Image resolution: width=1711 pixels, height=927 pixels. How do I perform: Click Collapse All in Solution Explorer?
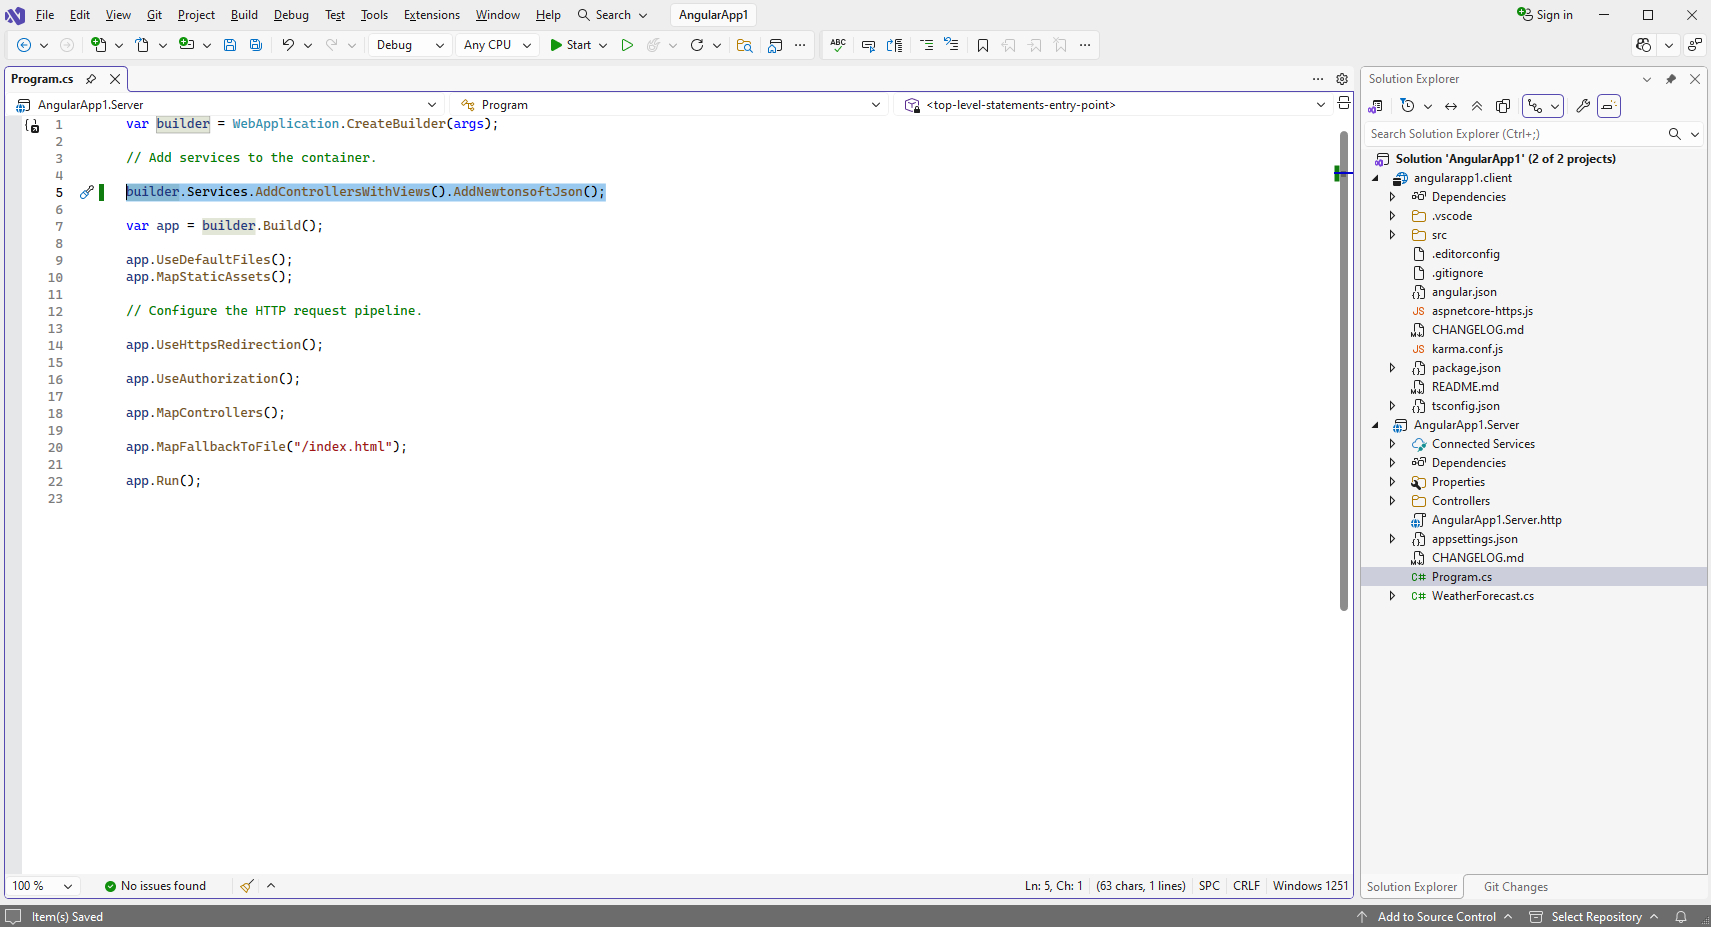(1477, 106)
